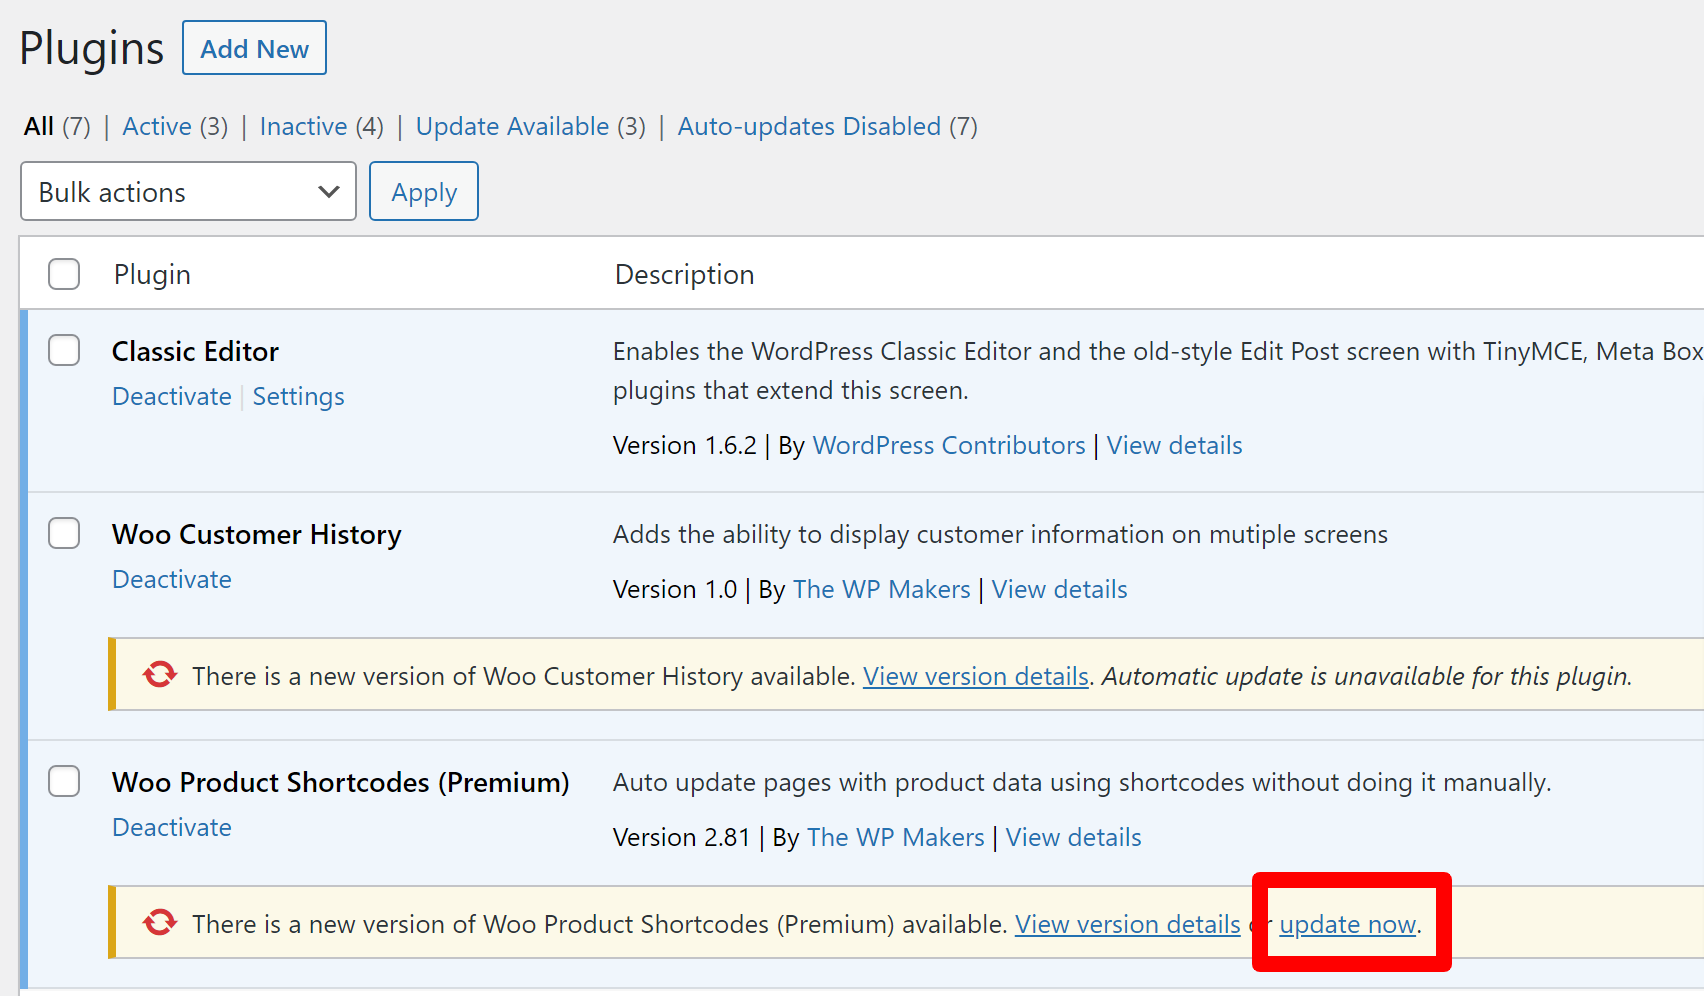Filter plugins by Auto-updates Disabled
Screen dimensions: 1704x996
[809, 126]
